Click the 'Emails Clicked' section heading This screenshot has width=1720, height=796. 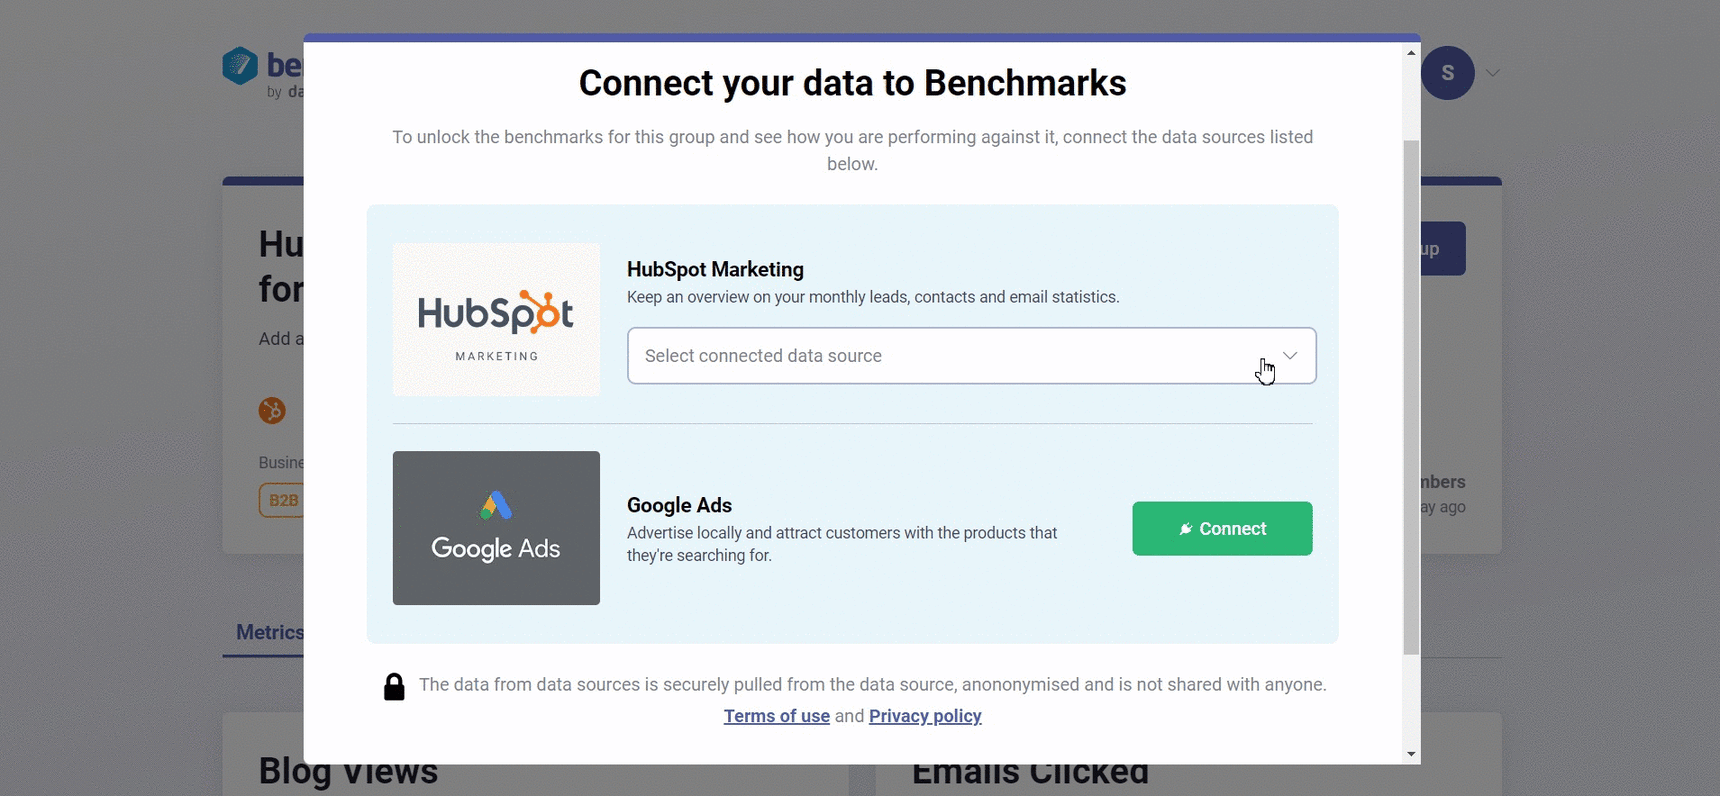1030,770
